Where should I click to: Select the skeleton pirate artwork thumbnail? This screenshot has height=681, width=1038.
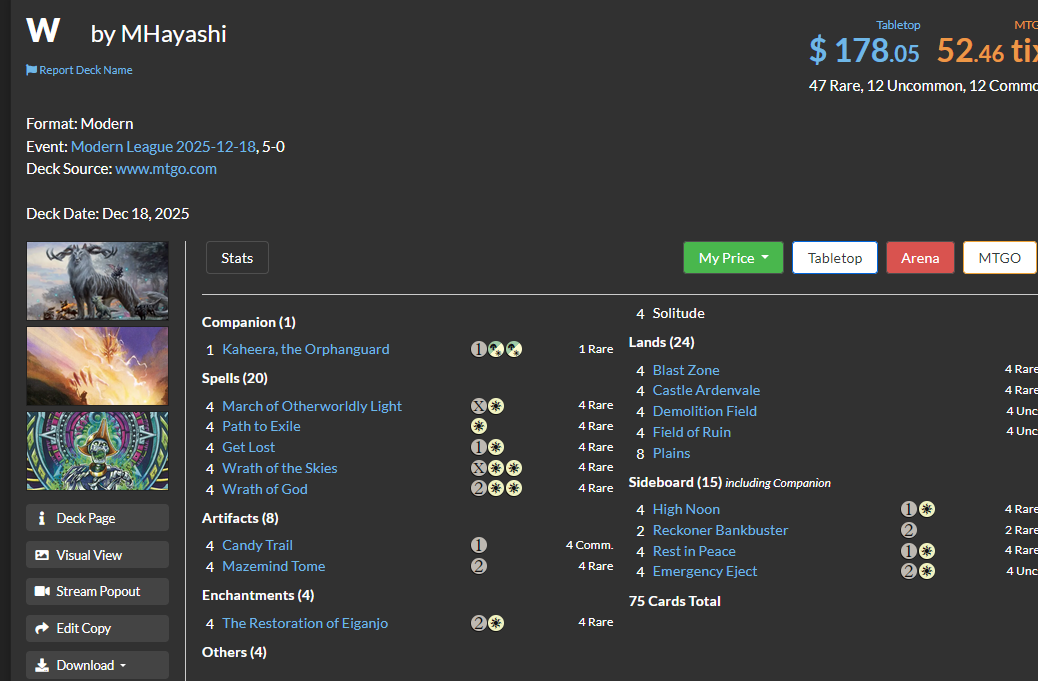[97, 451]
